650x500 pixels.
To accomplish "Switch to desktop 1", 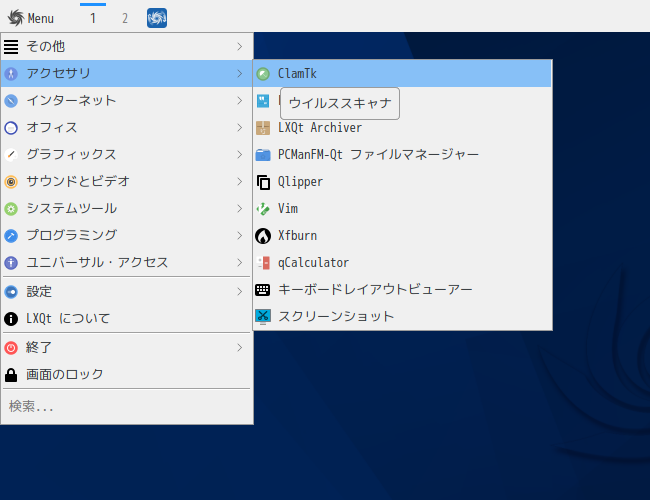I will tap(93, 18).
